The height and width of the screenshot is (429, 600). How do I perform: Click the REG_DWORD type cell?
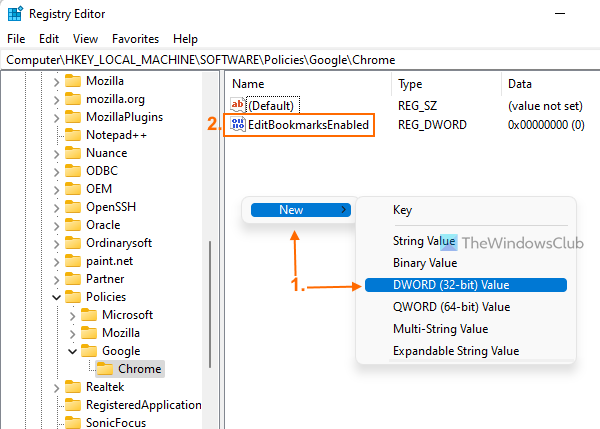pyautogui.click(x=432, y=125)
